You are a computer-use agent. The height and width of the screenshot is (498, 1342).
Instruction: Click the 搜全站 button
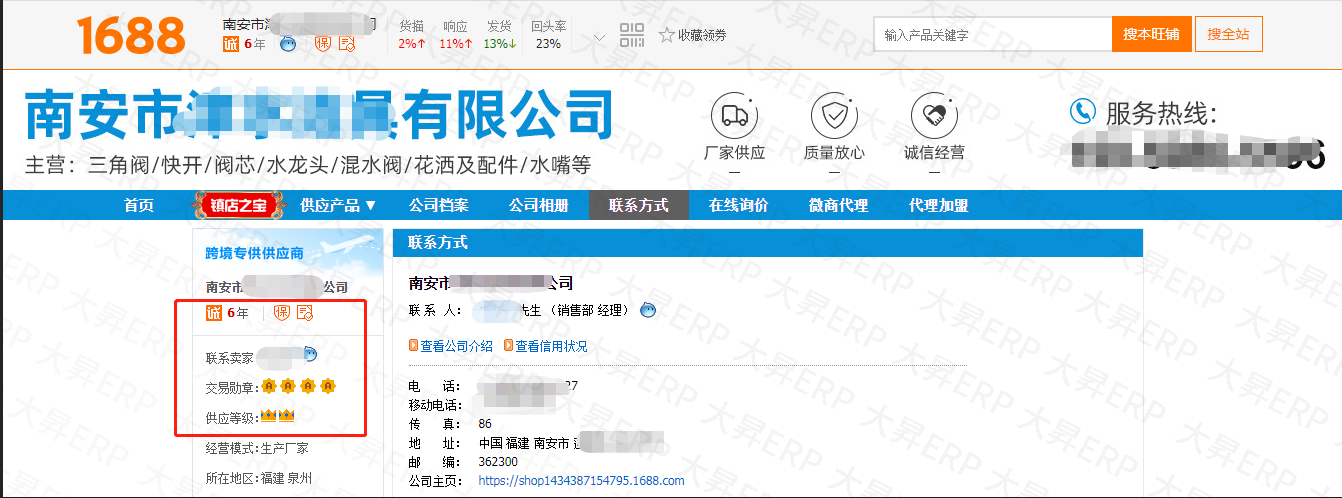point(1228,35)
